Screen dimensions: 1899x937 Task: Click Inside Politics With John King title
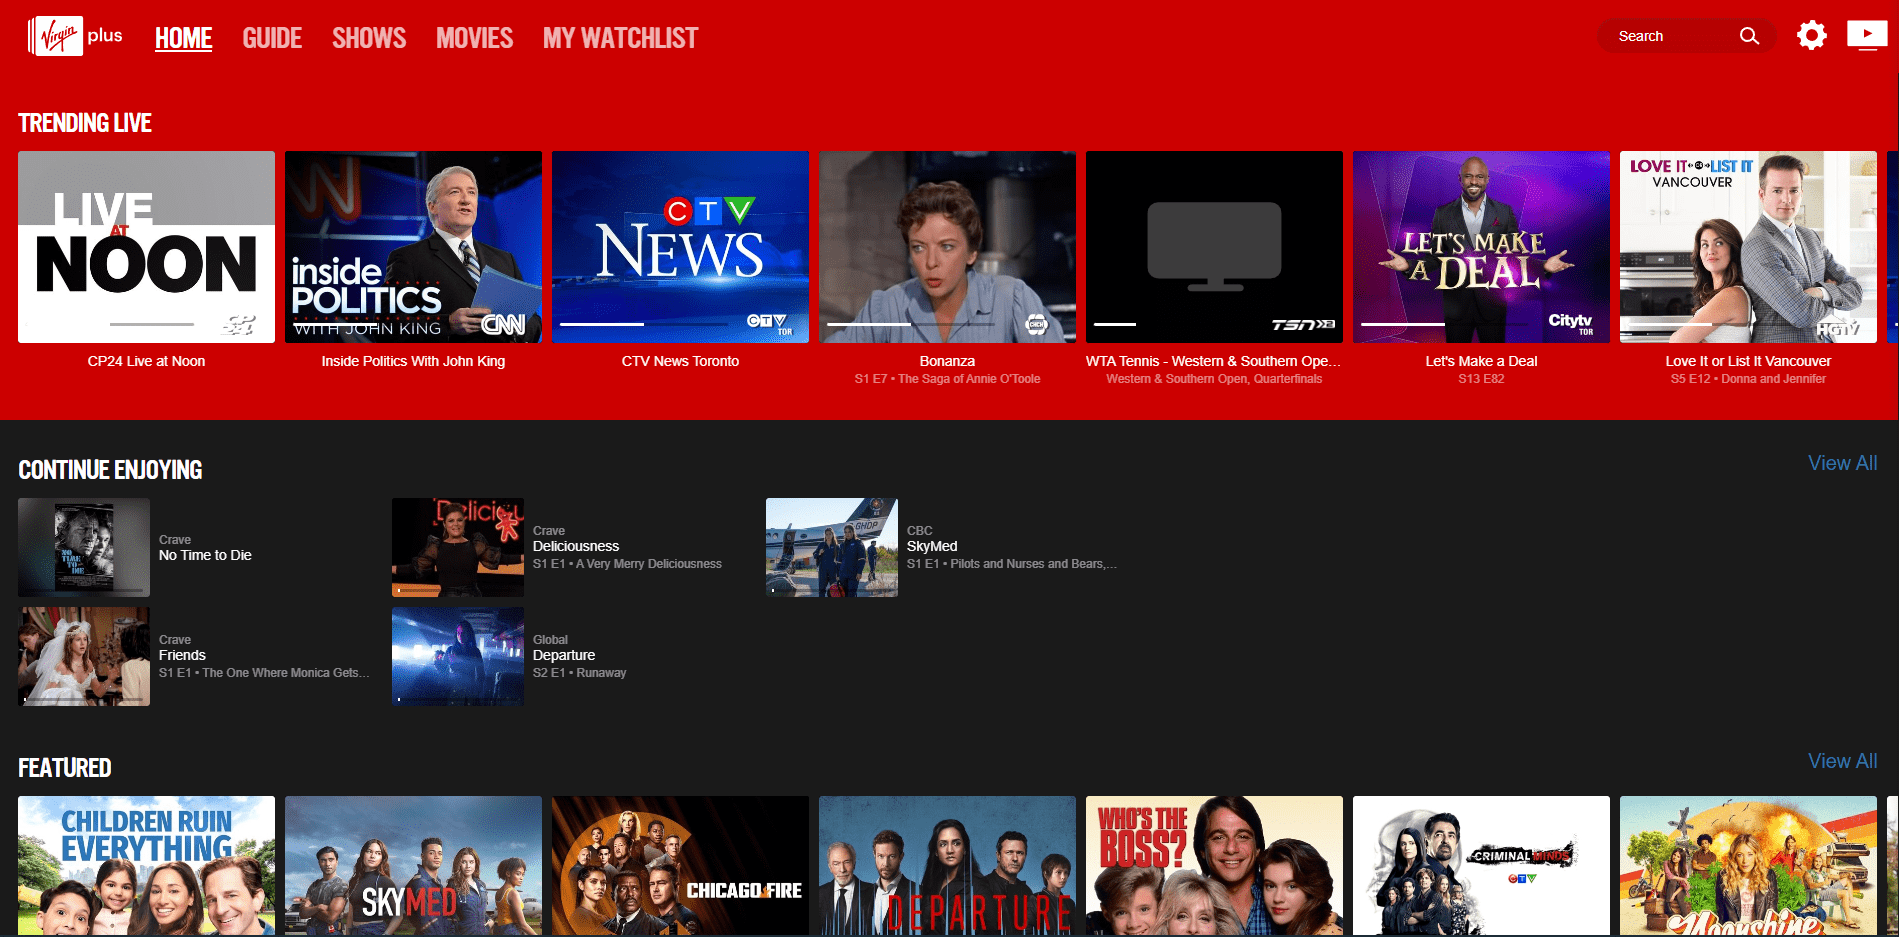(x=413, y=361)
